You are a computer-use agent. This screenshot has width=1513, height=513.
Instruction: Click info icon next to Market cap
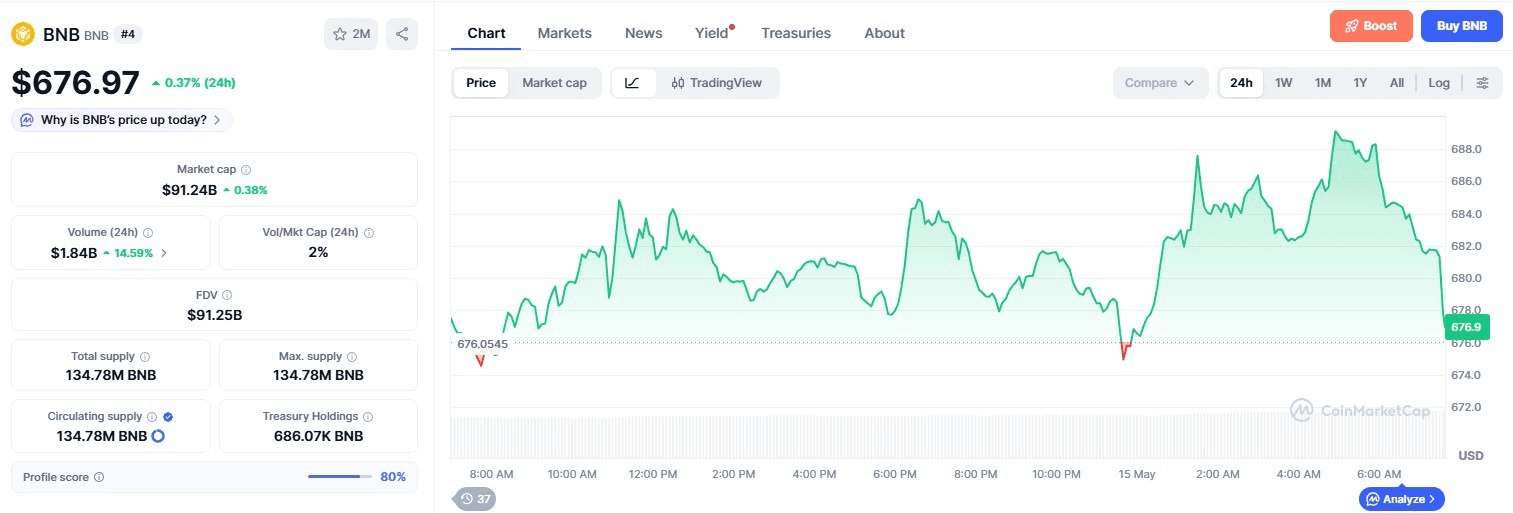point(246,170)
